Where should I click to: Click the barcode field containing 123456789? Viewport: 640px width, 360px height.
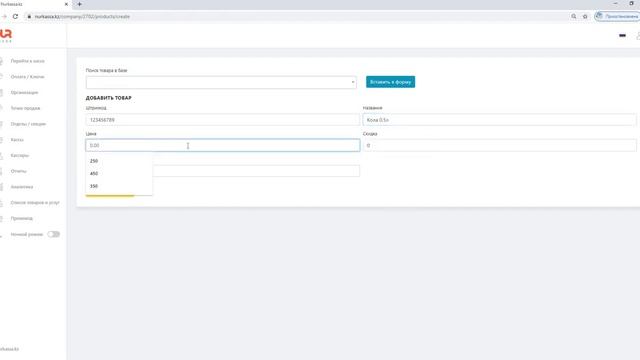pos(222,120)
